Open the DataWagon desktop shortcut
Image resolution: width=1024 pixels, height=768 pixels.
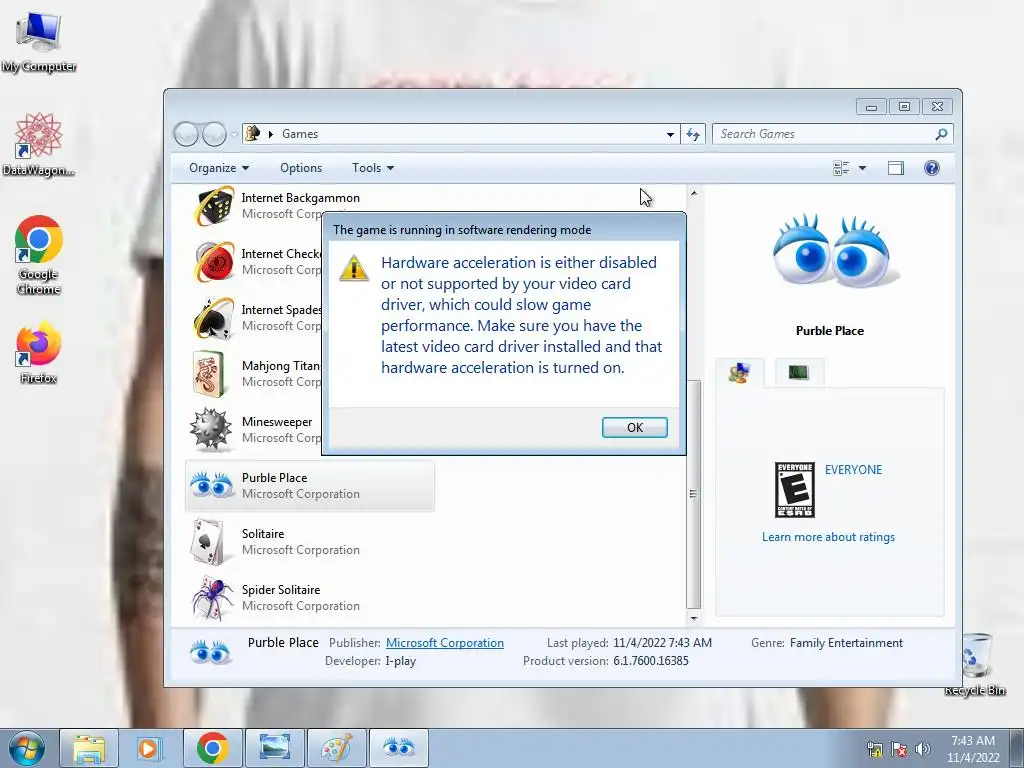(39, 144)
